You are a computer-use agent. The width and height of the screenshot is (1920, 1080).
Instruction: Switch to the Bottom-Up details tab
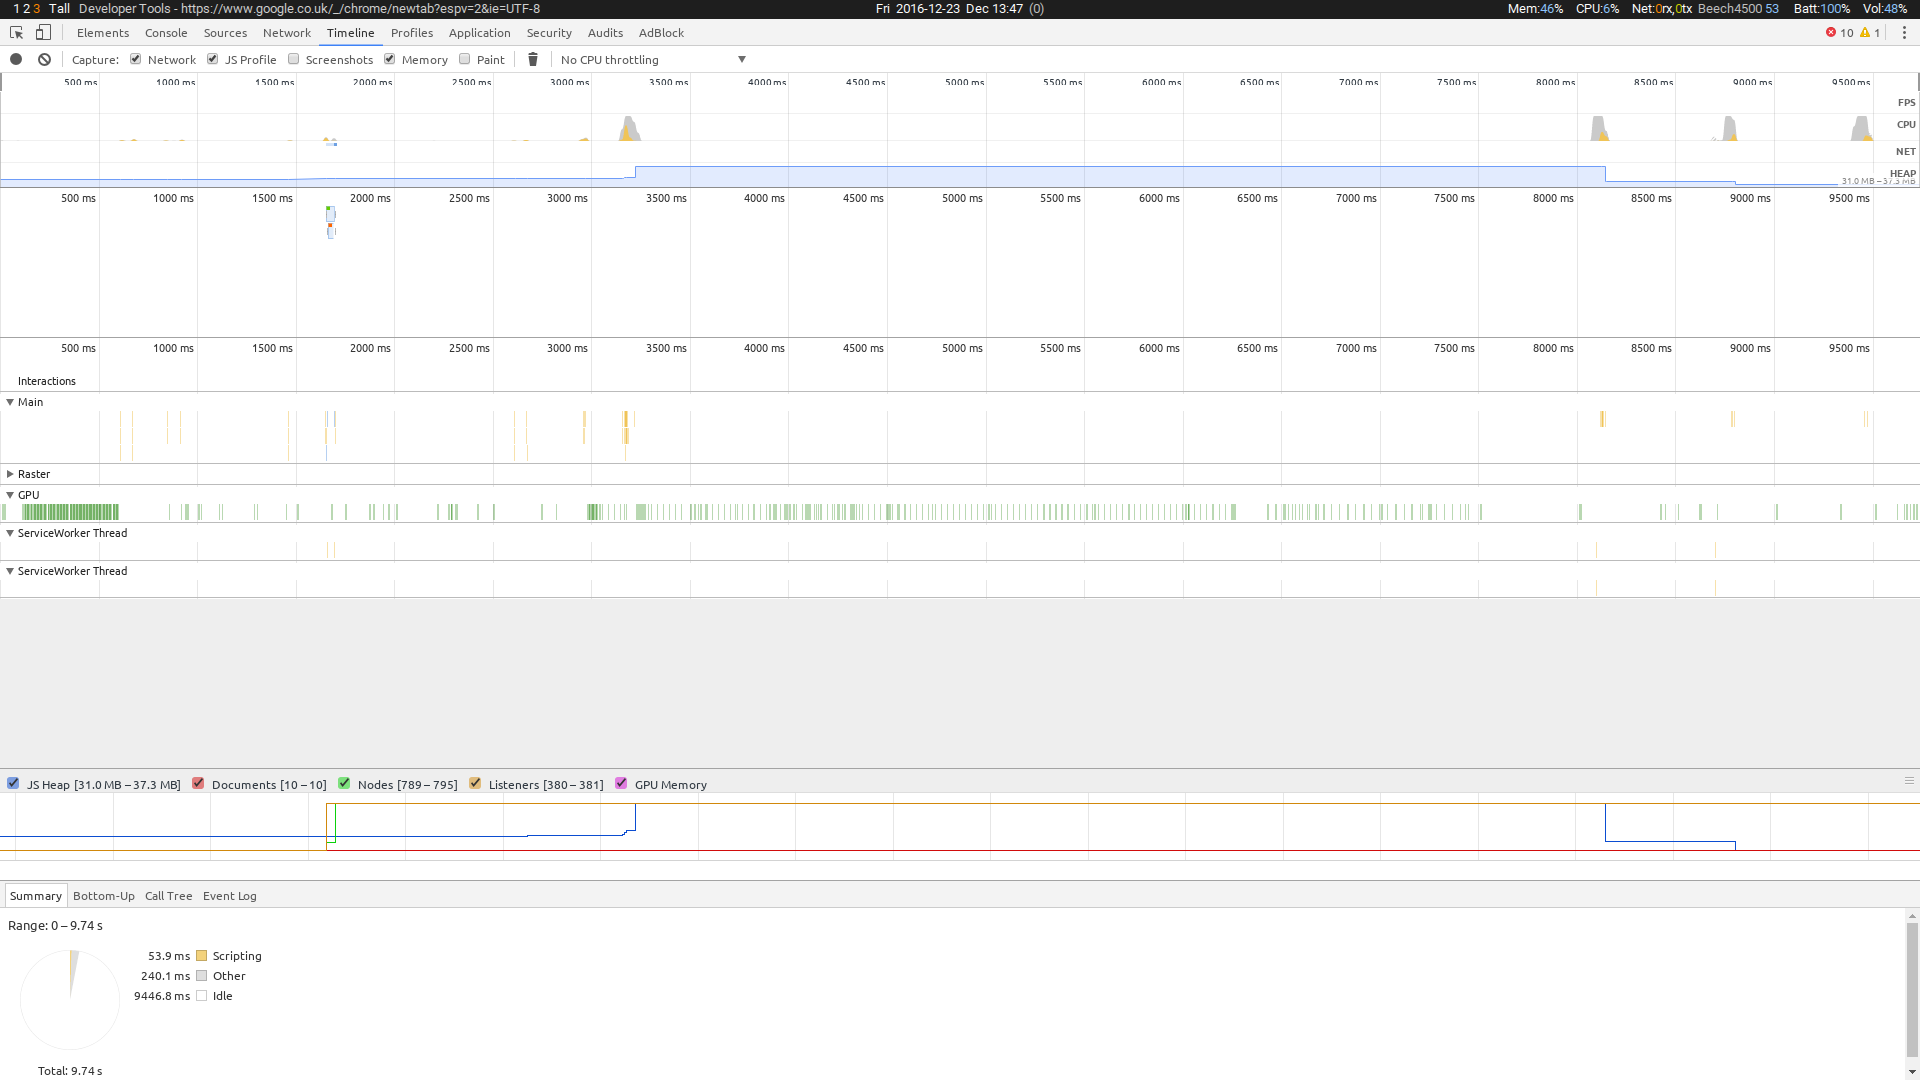tap(104, 896)
